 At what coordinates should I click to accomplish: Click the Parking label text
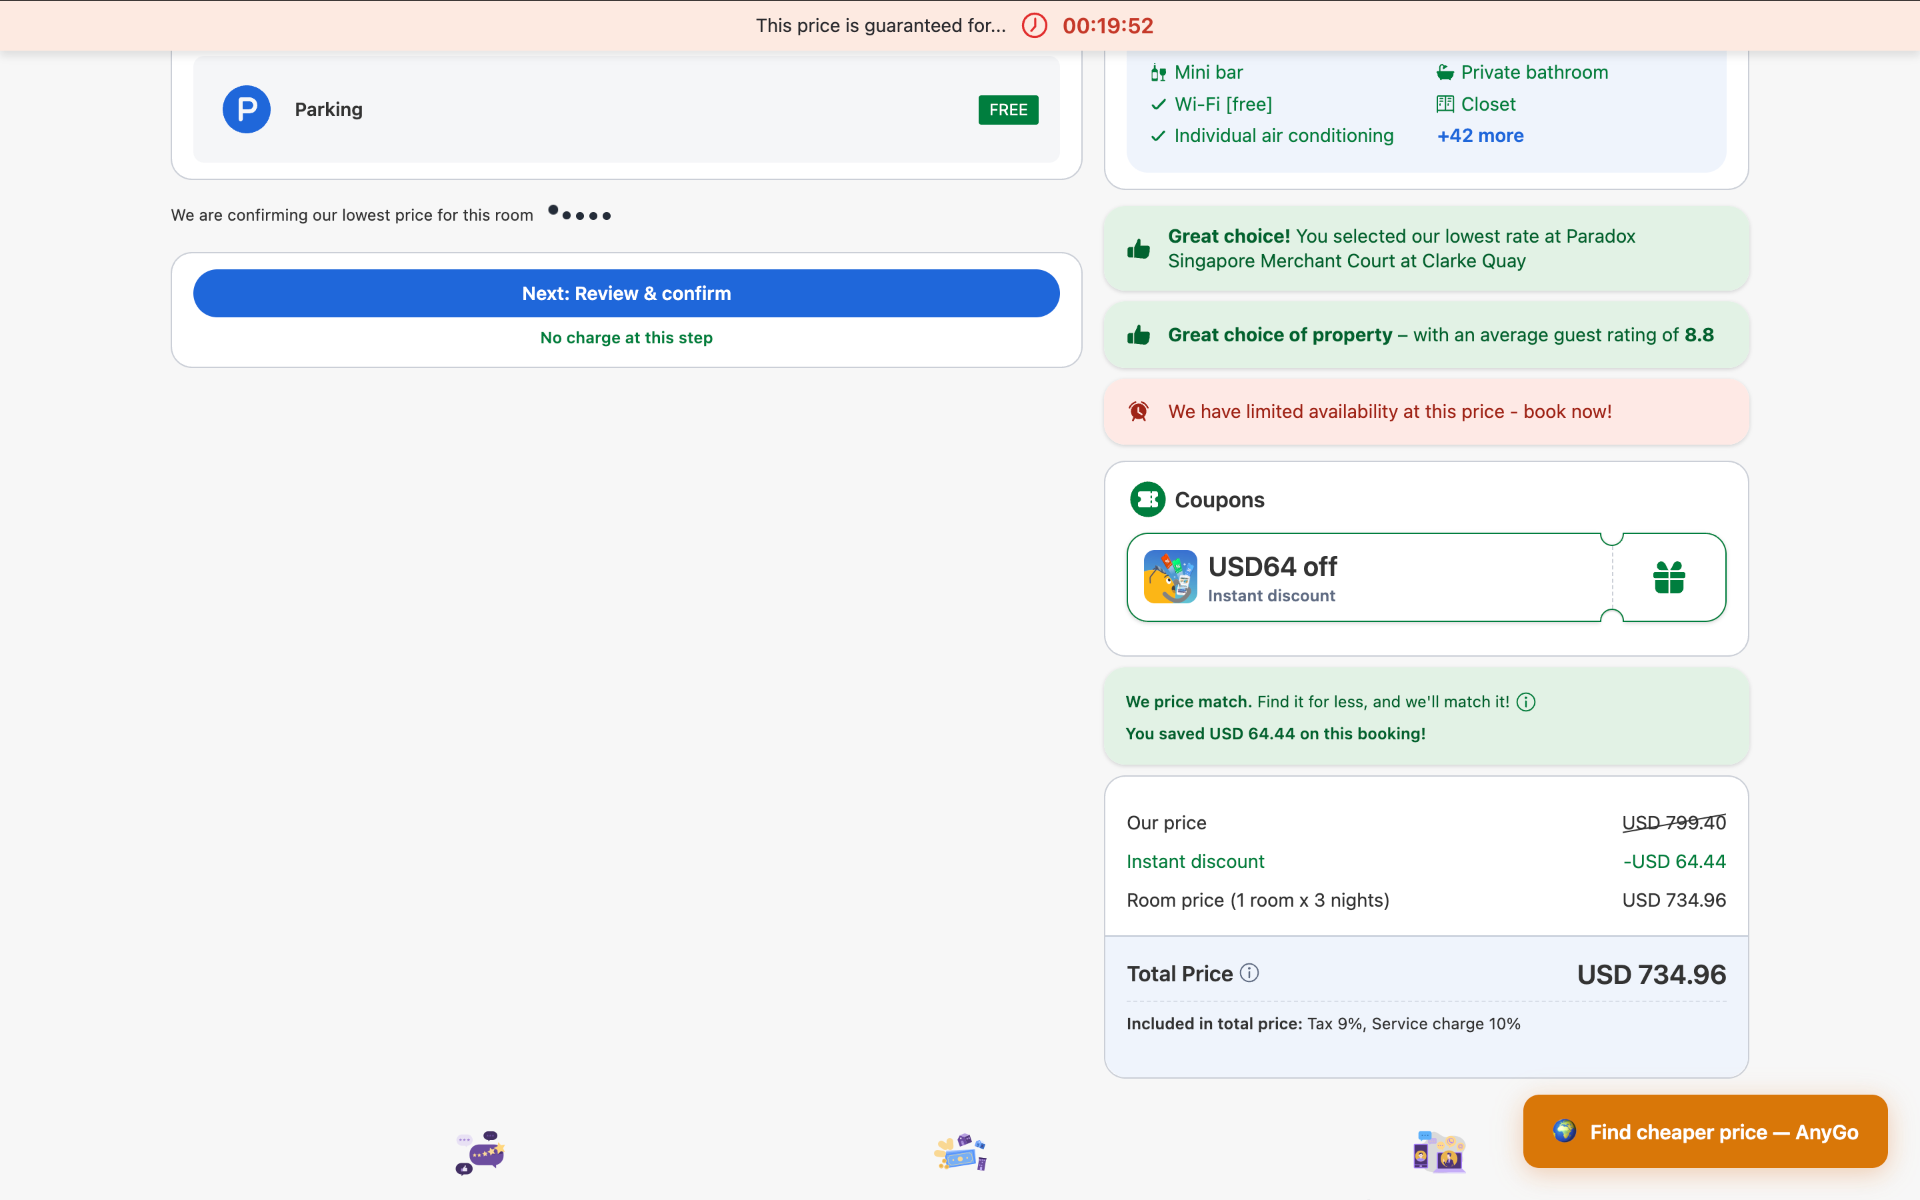tap(328, 110)
